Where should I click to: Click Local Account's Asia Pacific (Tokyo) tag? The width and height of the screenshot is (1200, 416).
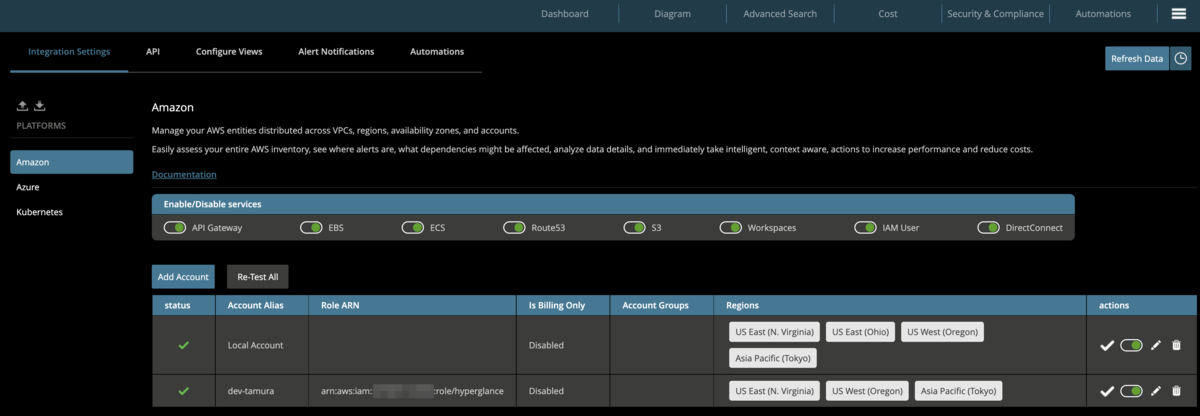pyautogui.click(x=773, y=358)
